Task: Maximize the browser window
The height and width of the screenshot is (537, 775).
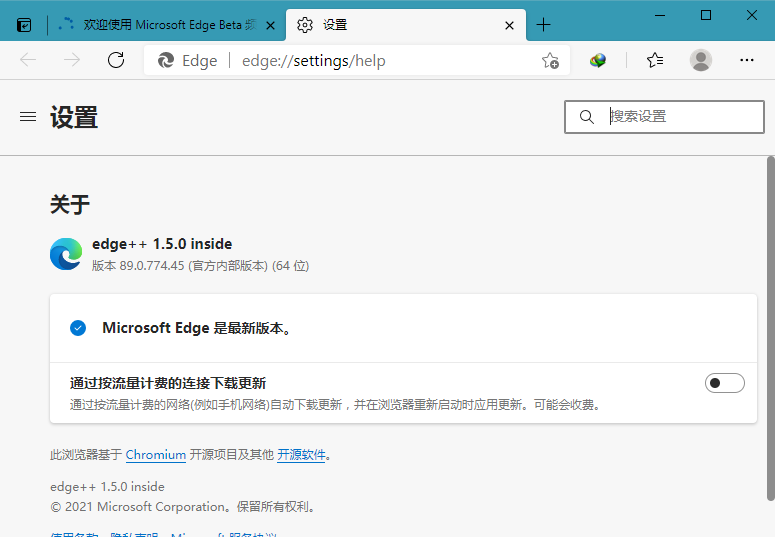Action: [706, 15]
